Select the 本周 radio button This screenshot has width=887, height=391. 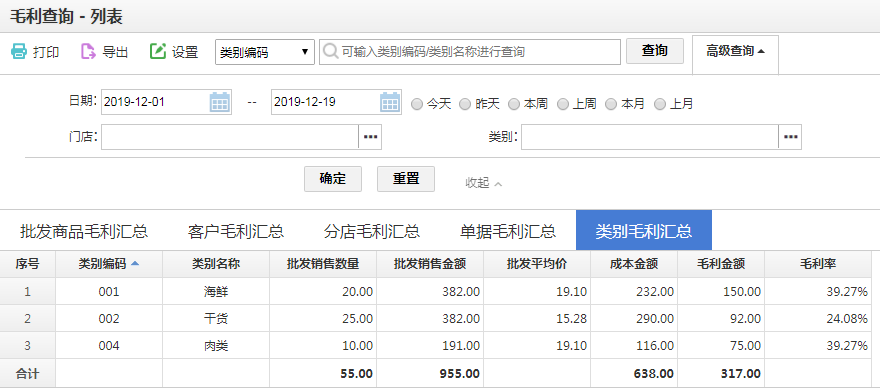click(514, 104)
